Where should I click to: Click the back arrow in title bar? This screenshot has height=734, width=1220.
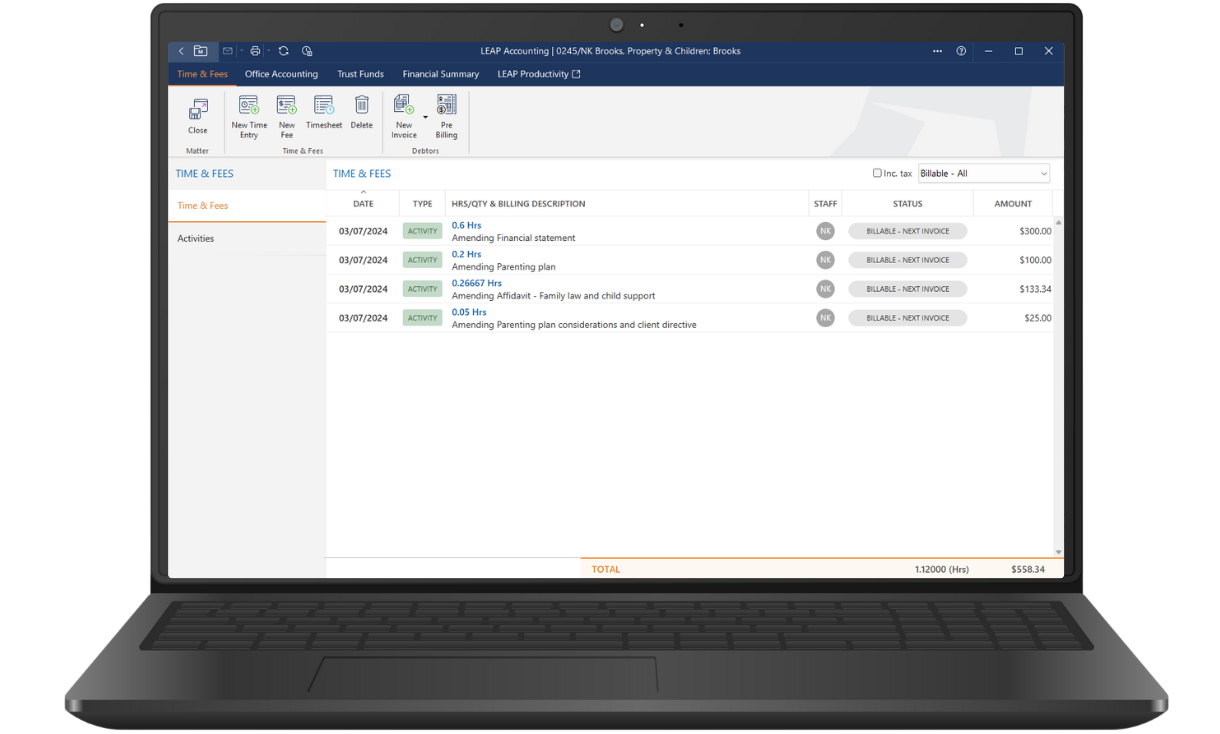click(x=181, y=51)
